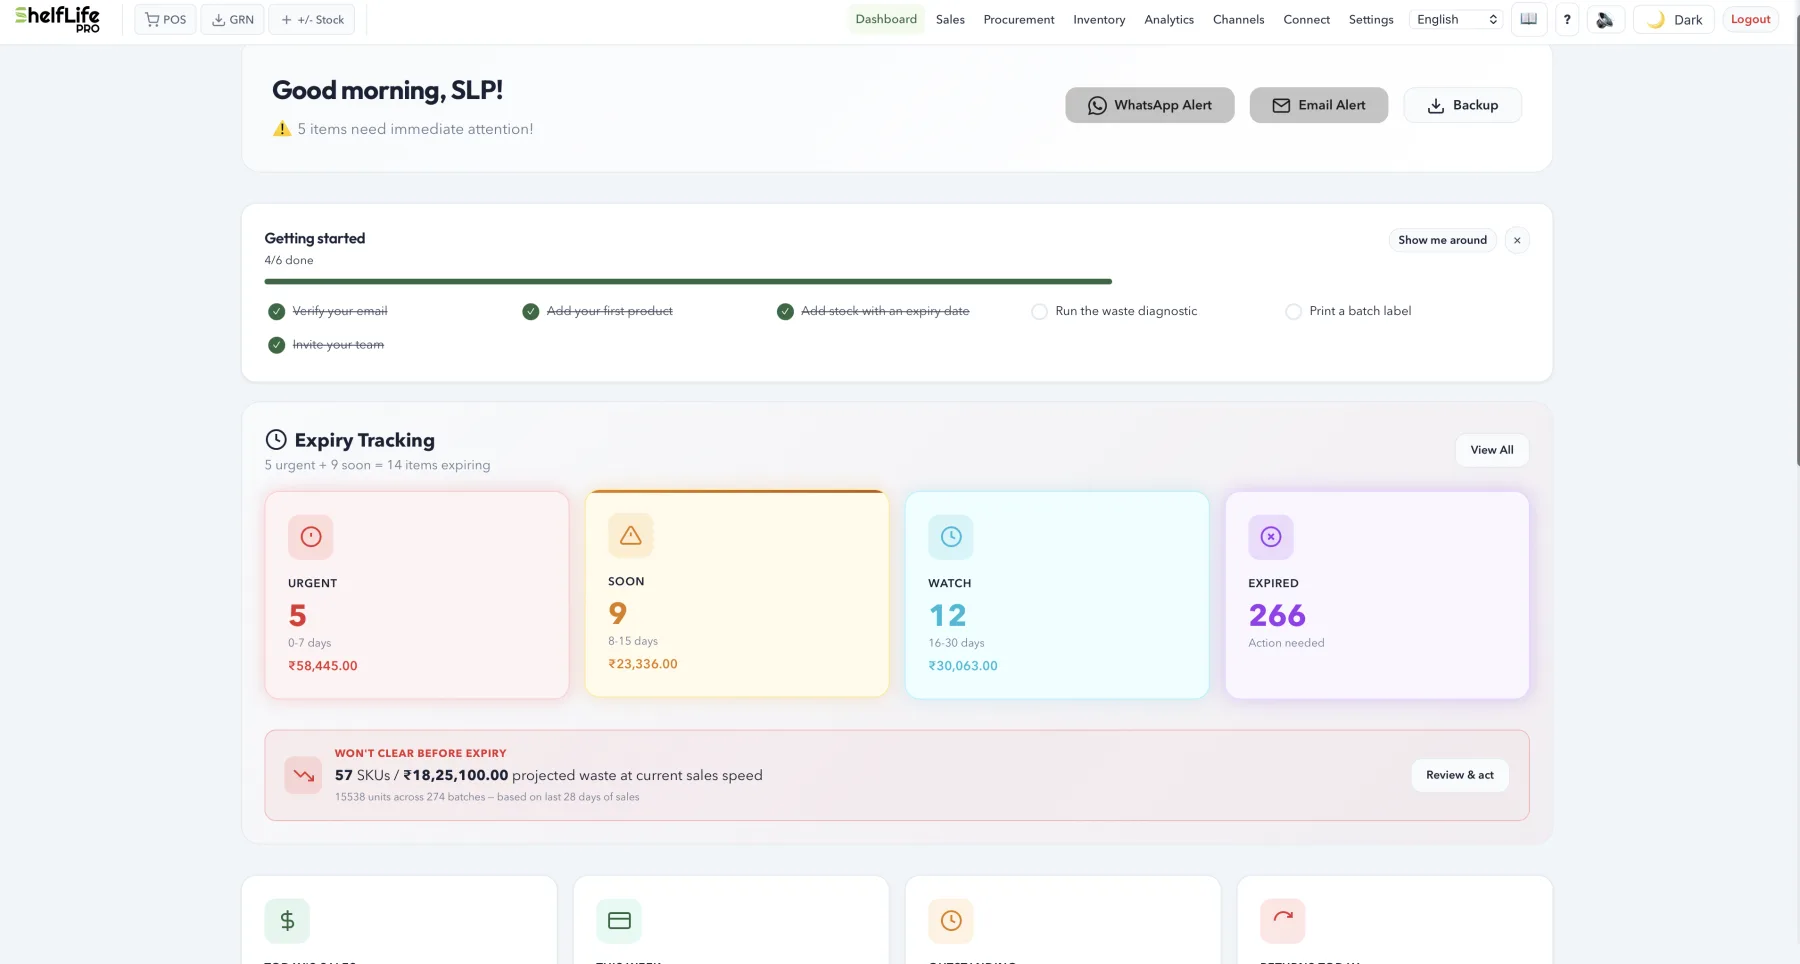Click the red Urgent alert icon

[x=311, y=537]
